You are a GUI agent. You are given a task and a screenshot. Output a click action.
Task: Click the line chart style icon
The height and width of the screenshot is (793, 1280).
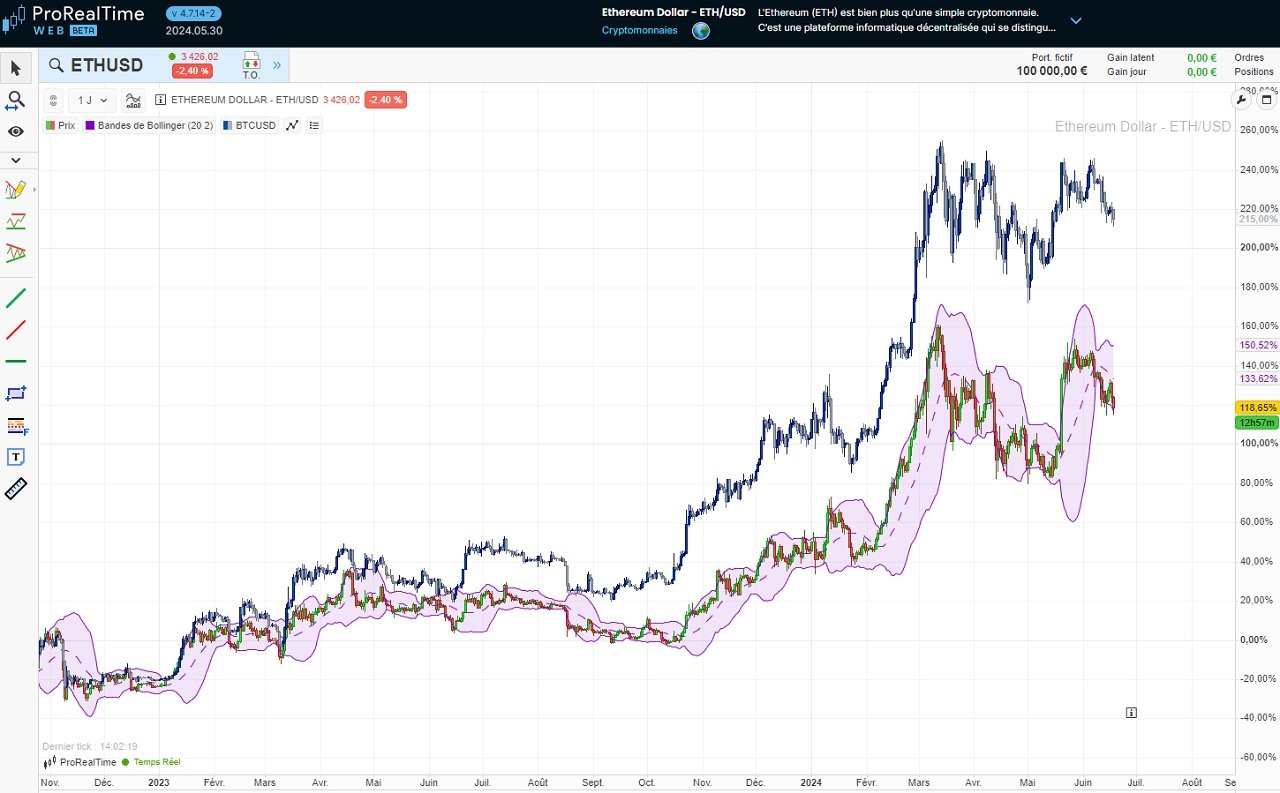pyautogui.click(x=292, y=126)
